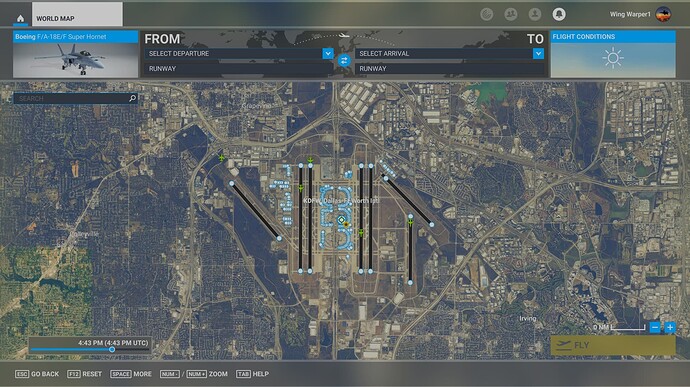
Task: Click the NUM- zoom out key hint
Action: pos(169,374)
